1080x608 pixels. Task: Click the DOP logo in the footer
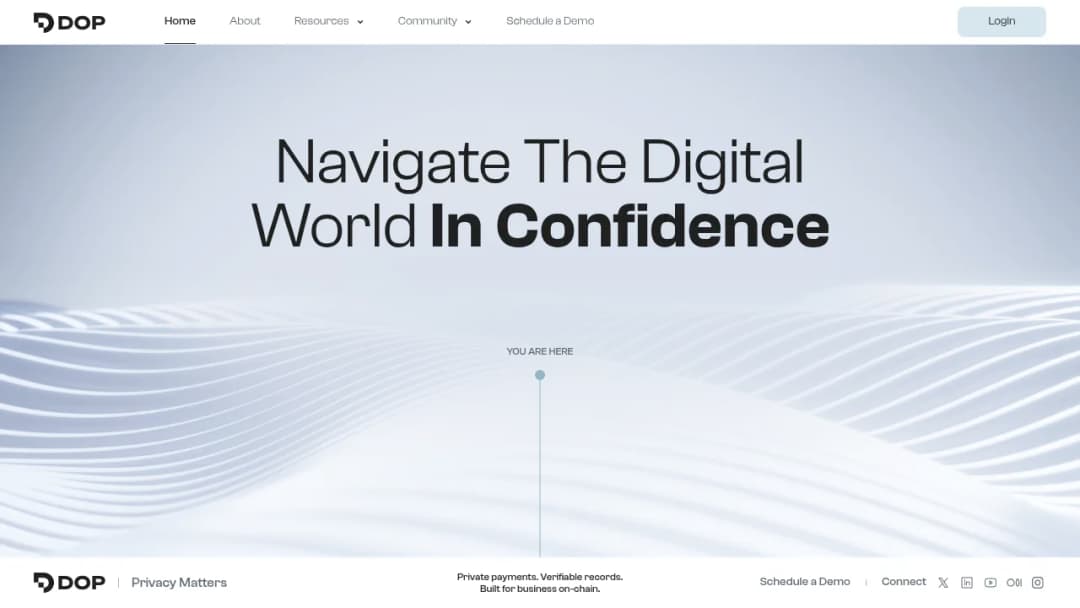point(70,583)
